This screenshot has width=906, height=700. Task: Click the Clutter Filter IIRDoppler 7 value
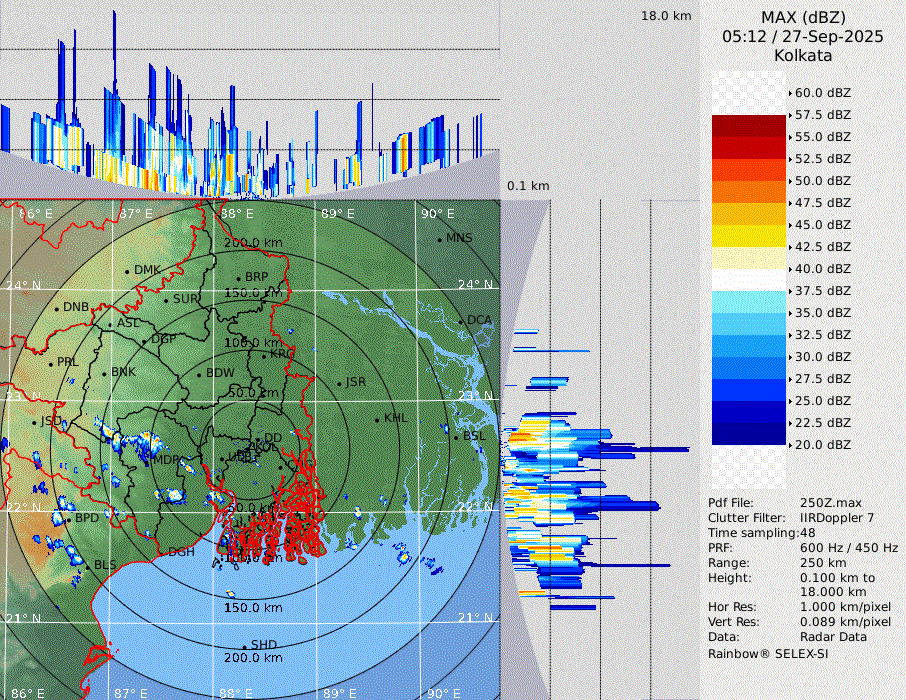[839, 518]
